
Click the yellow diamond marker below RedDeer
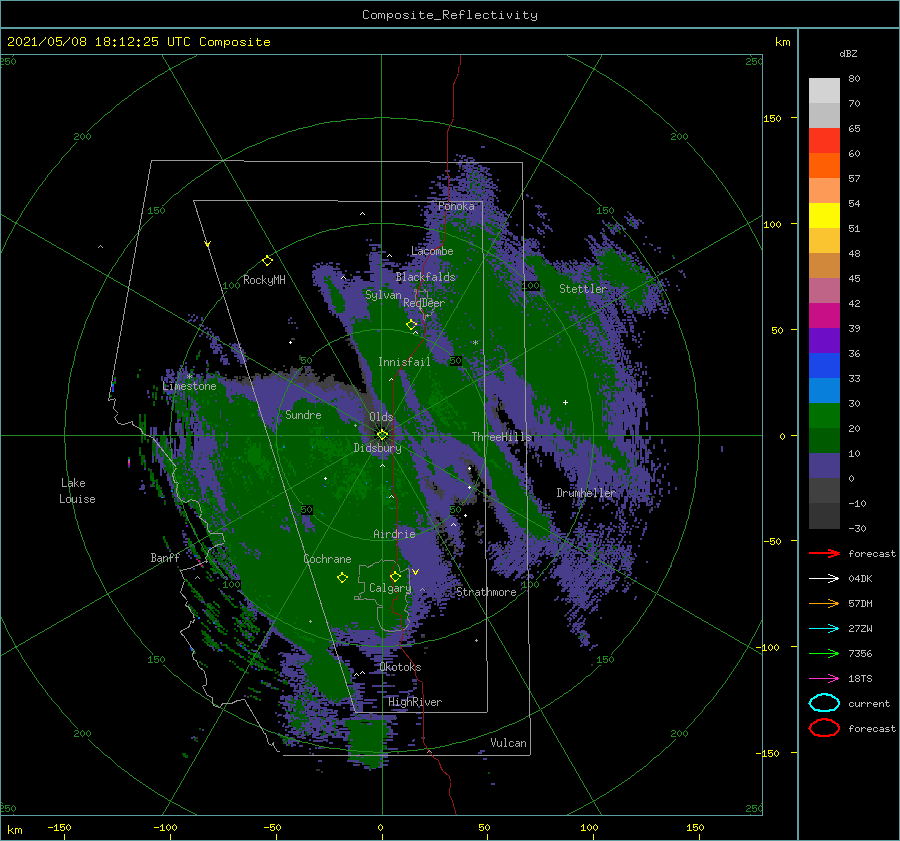(x=412, y=325)
